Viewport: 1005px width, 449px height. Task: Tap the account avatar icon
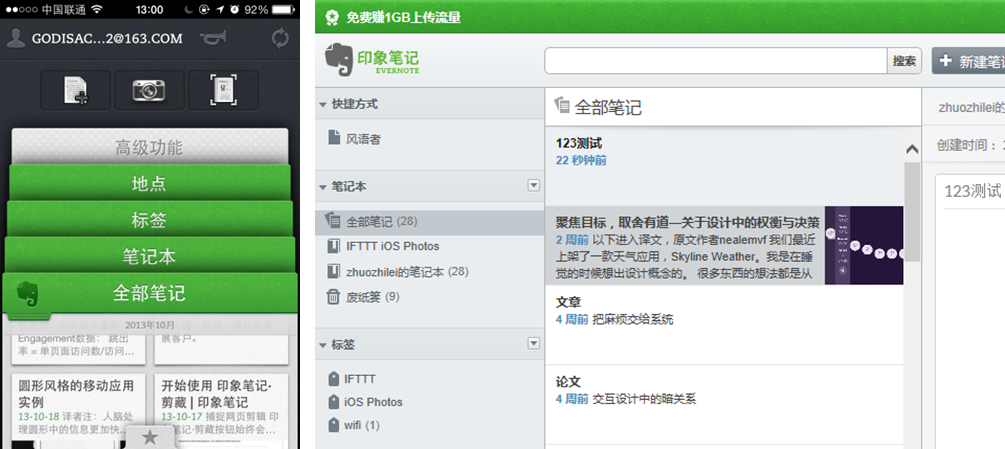click(15, 38)
